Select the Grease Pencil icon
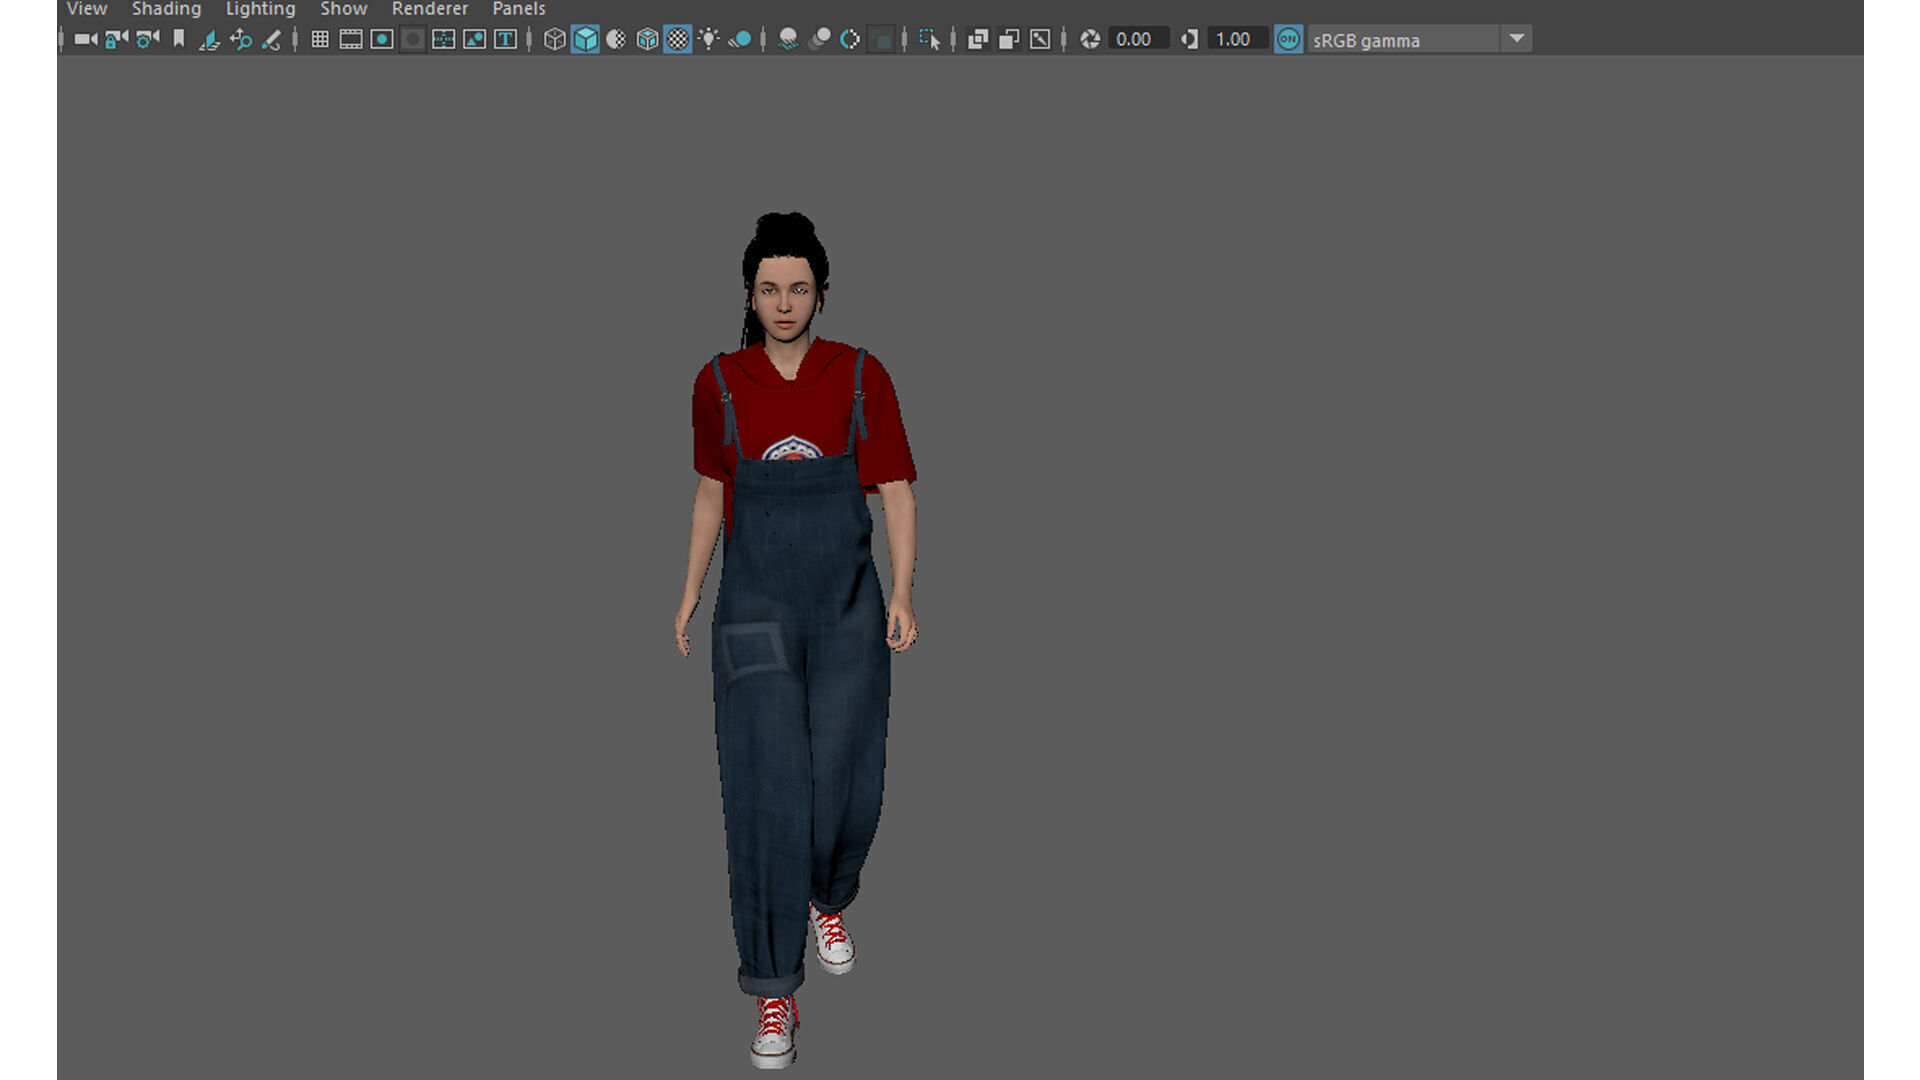 click(x=271, y=39)
